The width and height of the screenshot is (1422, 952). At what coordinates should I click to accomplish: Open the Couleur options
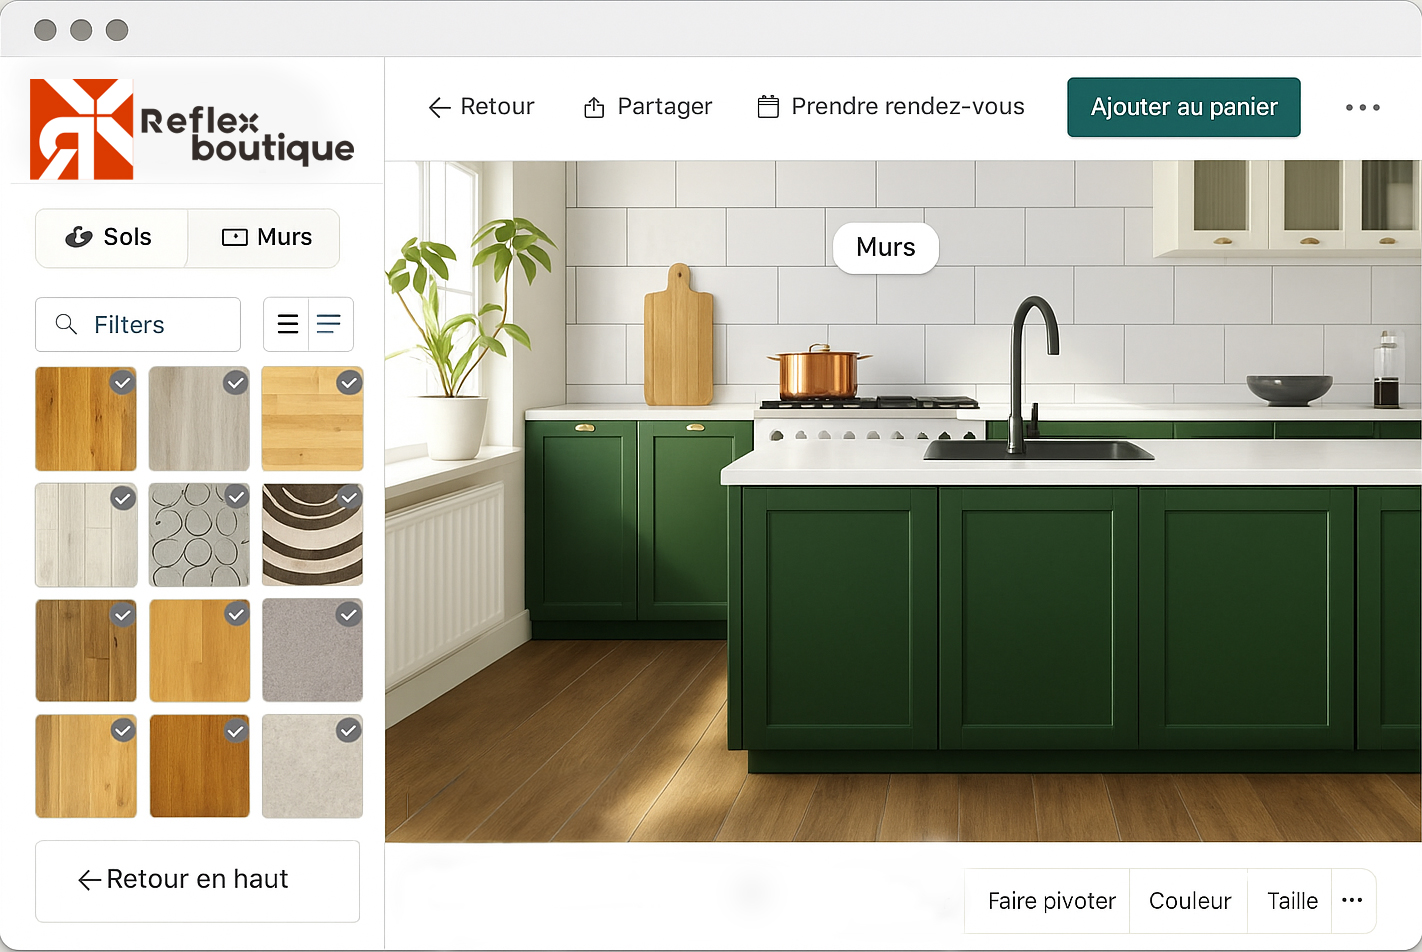(x=1189, y=901)
